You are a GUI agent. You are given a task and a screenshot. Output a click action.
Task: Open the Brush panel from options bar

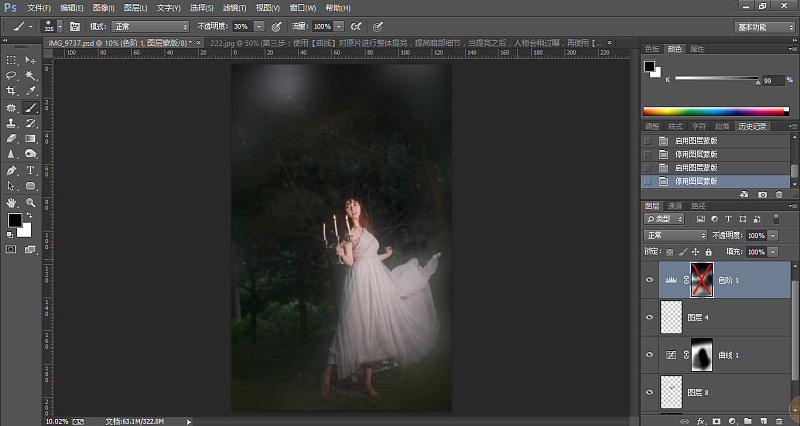point(74,27)
